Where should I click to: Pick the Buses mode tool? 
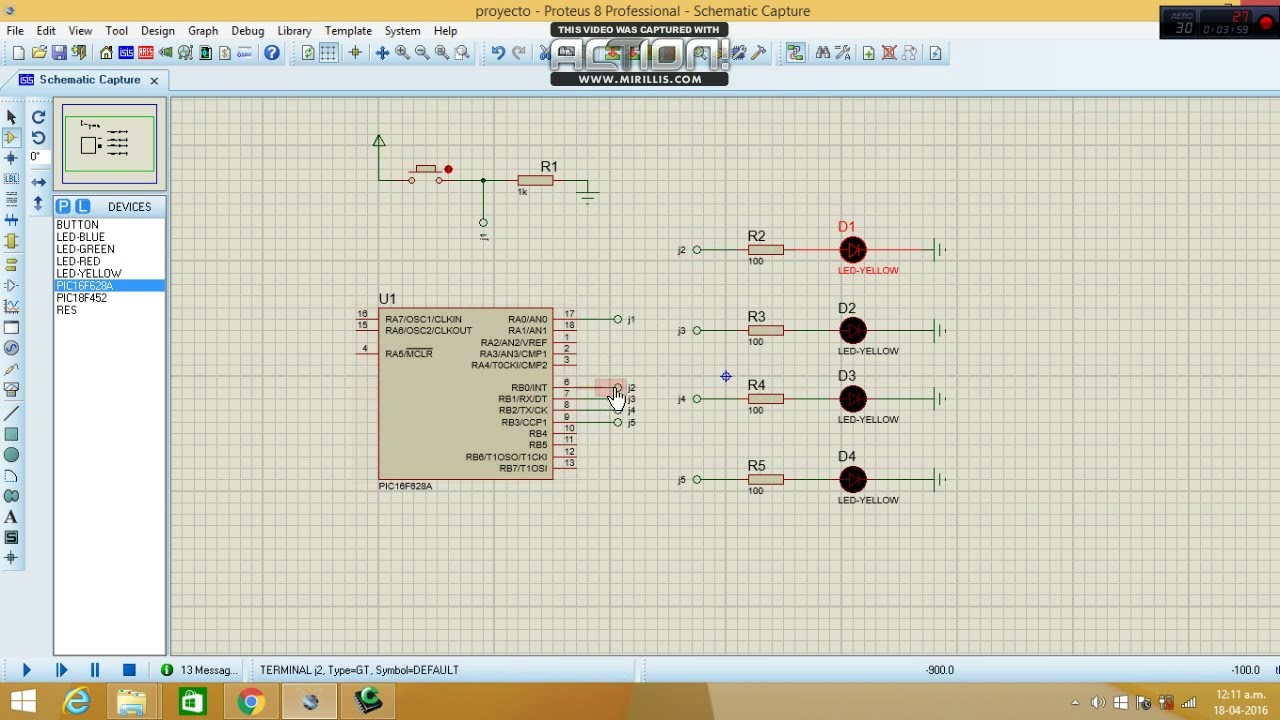pos(11,219)
